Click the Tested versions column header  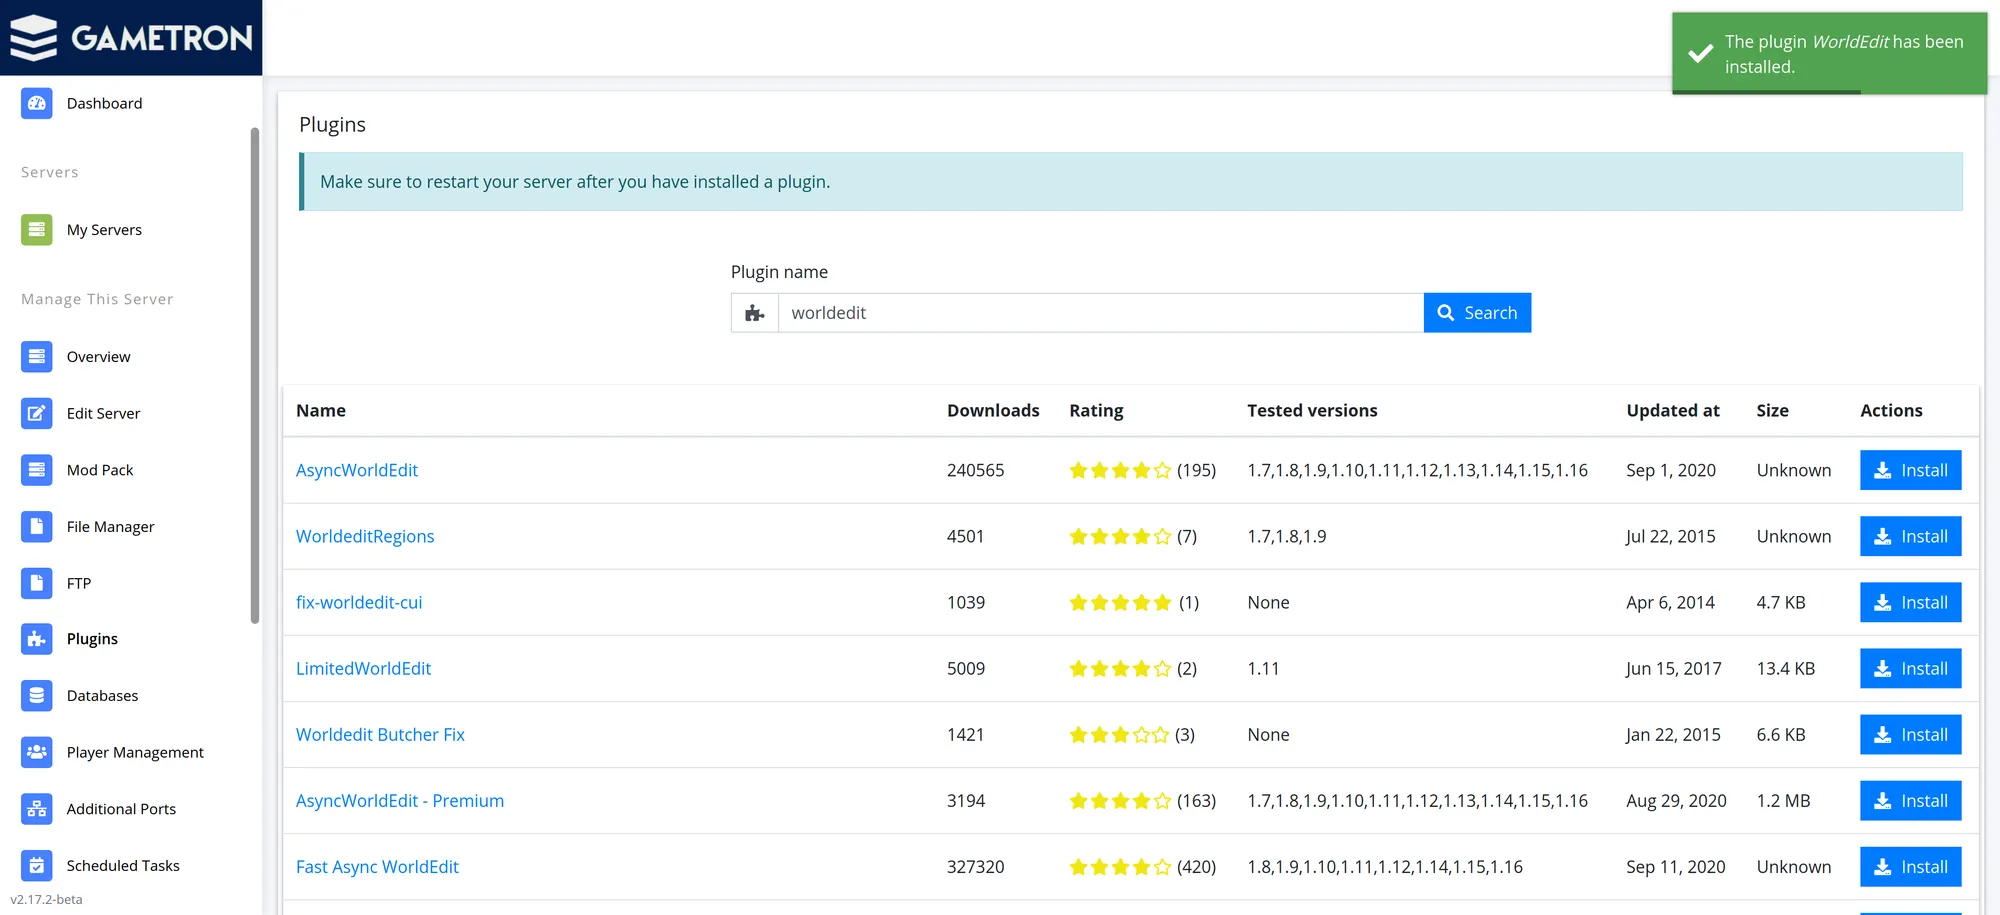[1312, 410]
